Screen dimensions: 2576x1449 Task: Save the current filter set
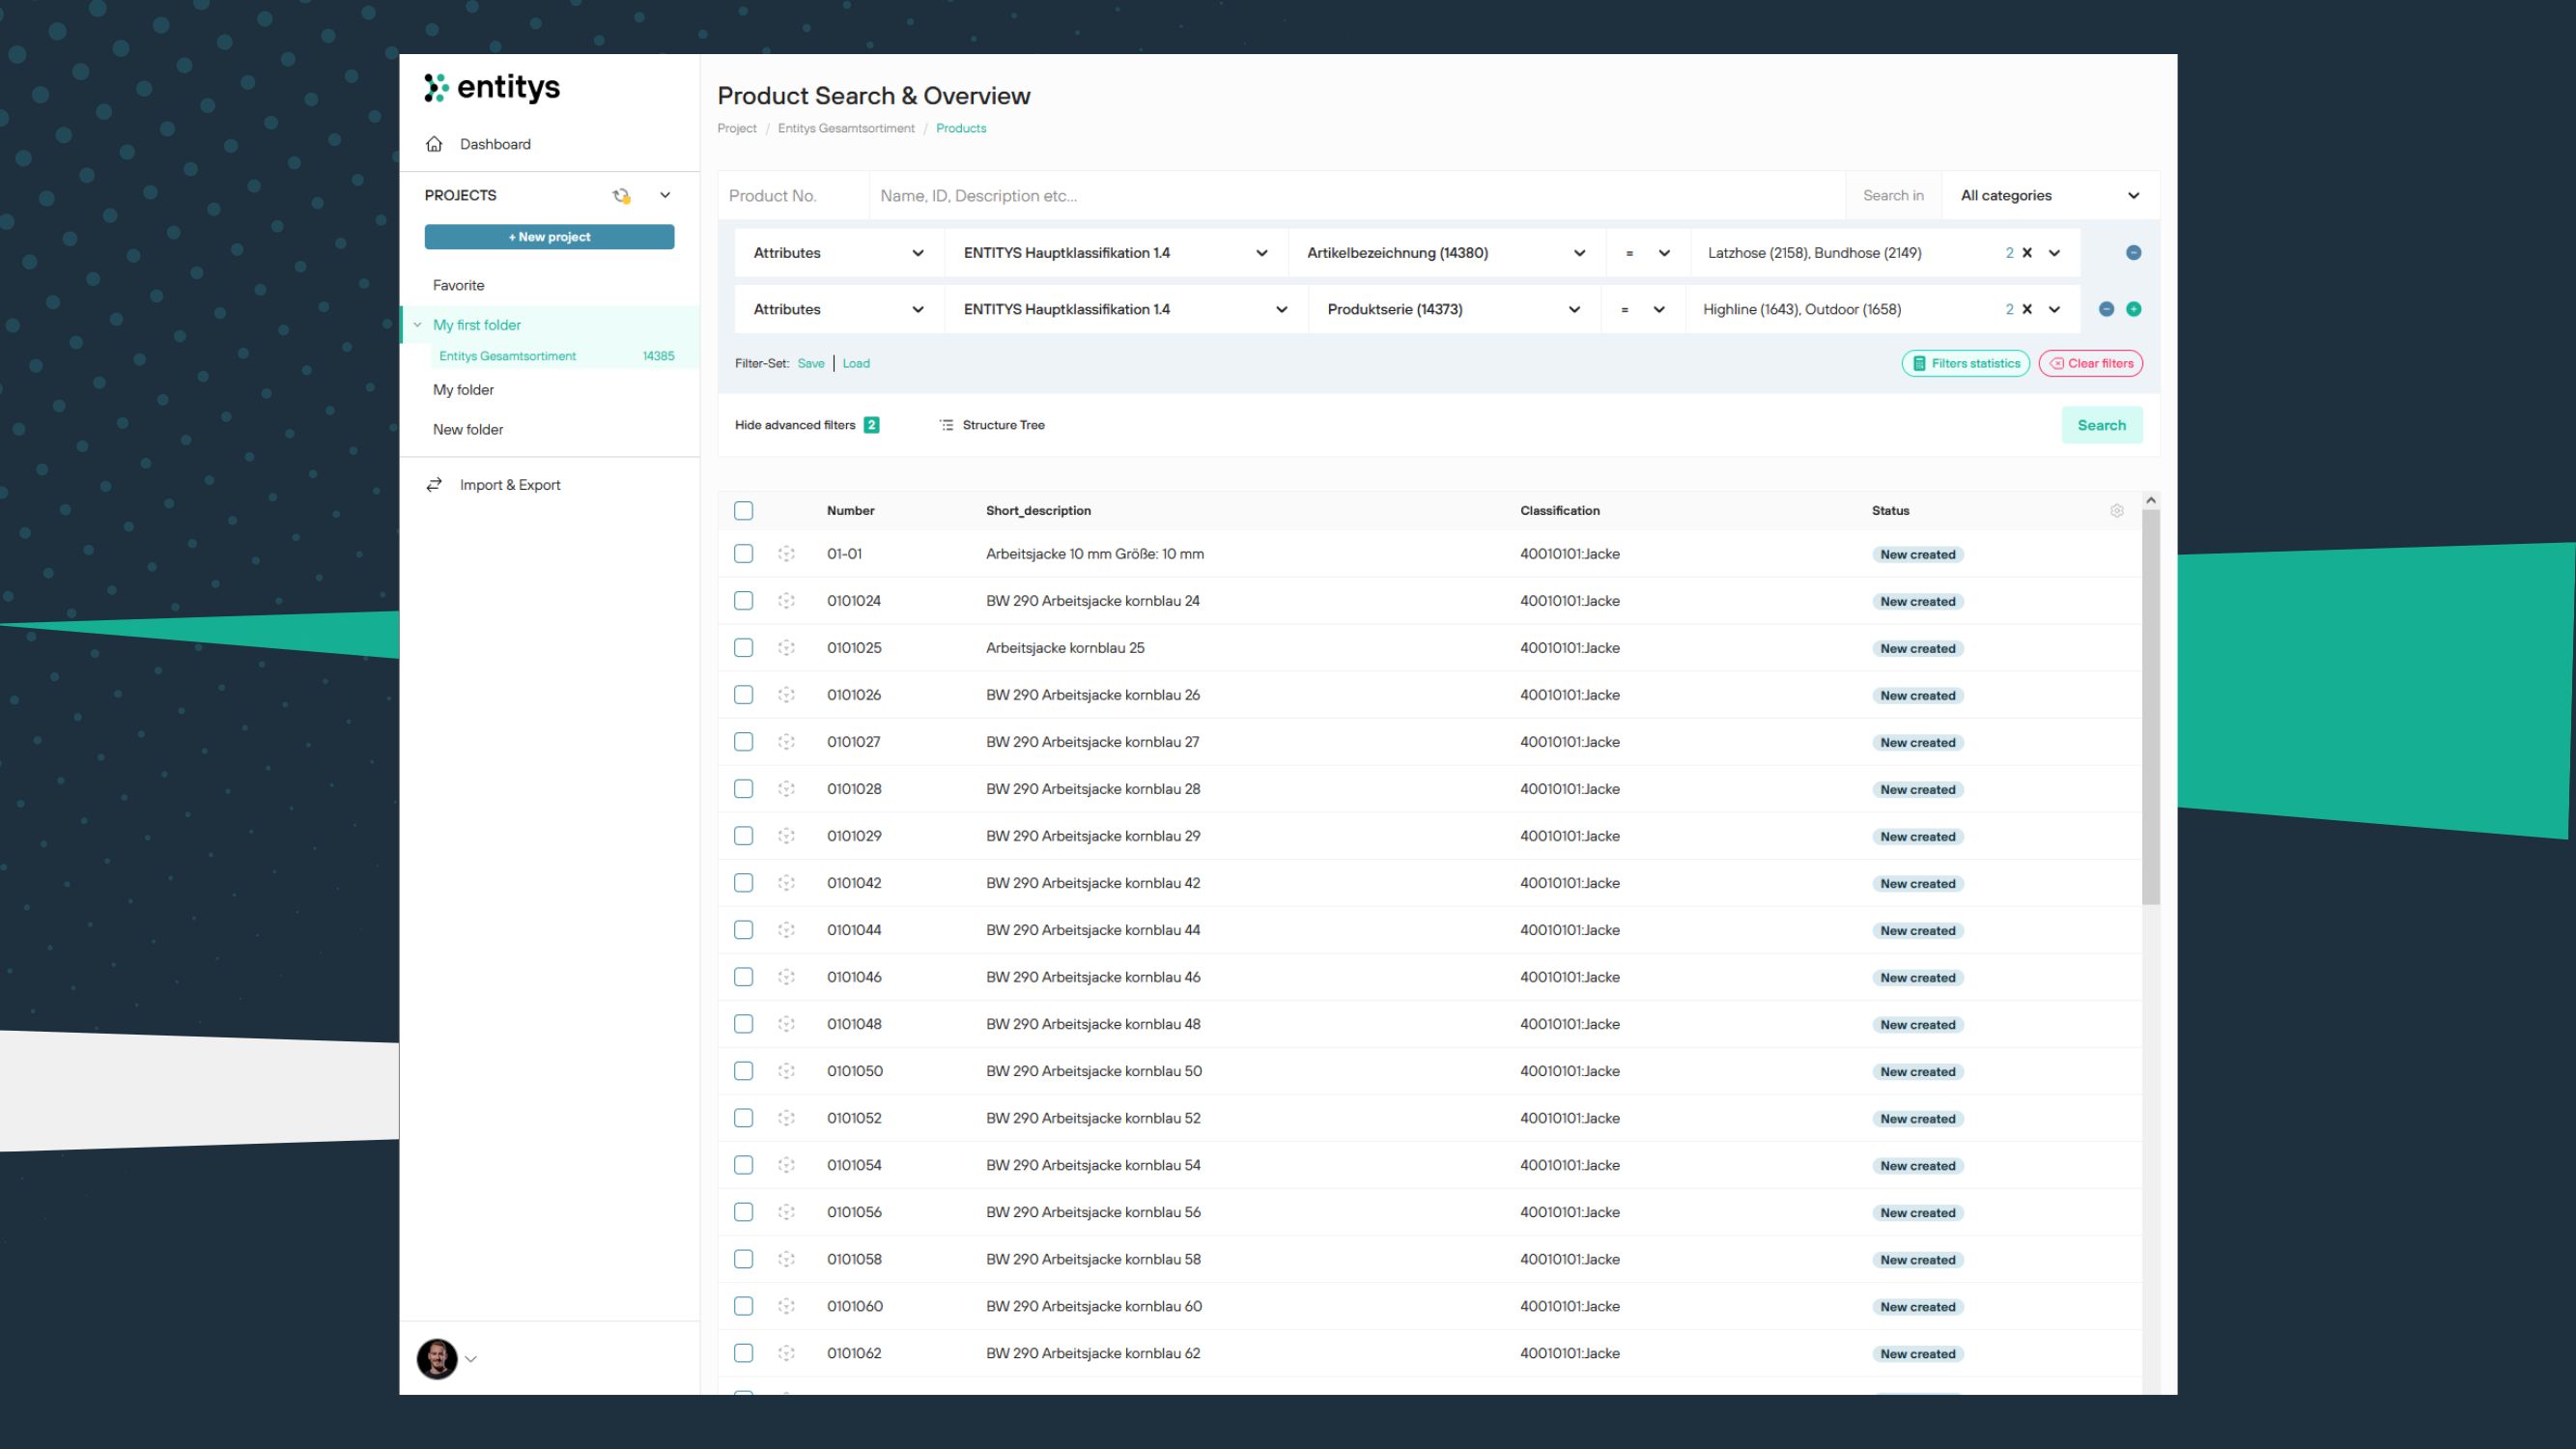(x=810, y=363)
